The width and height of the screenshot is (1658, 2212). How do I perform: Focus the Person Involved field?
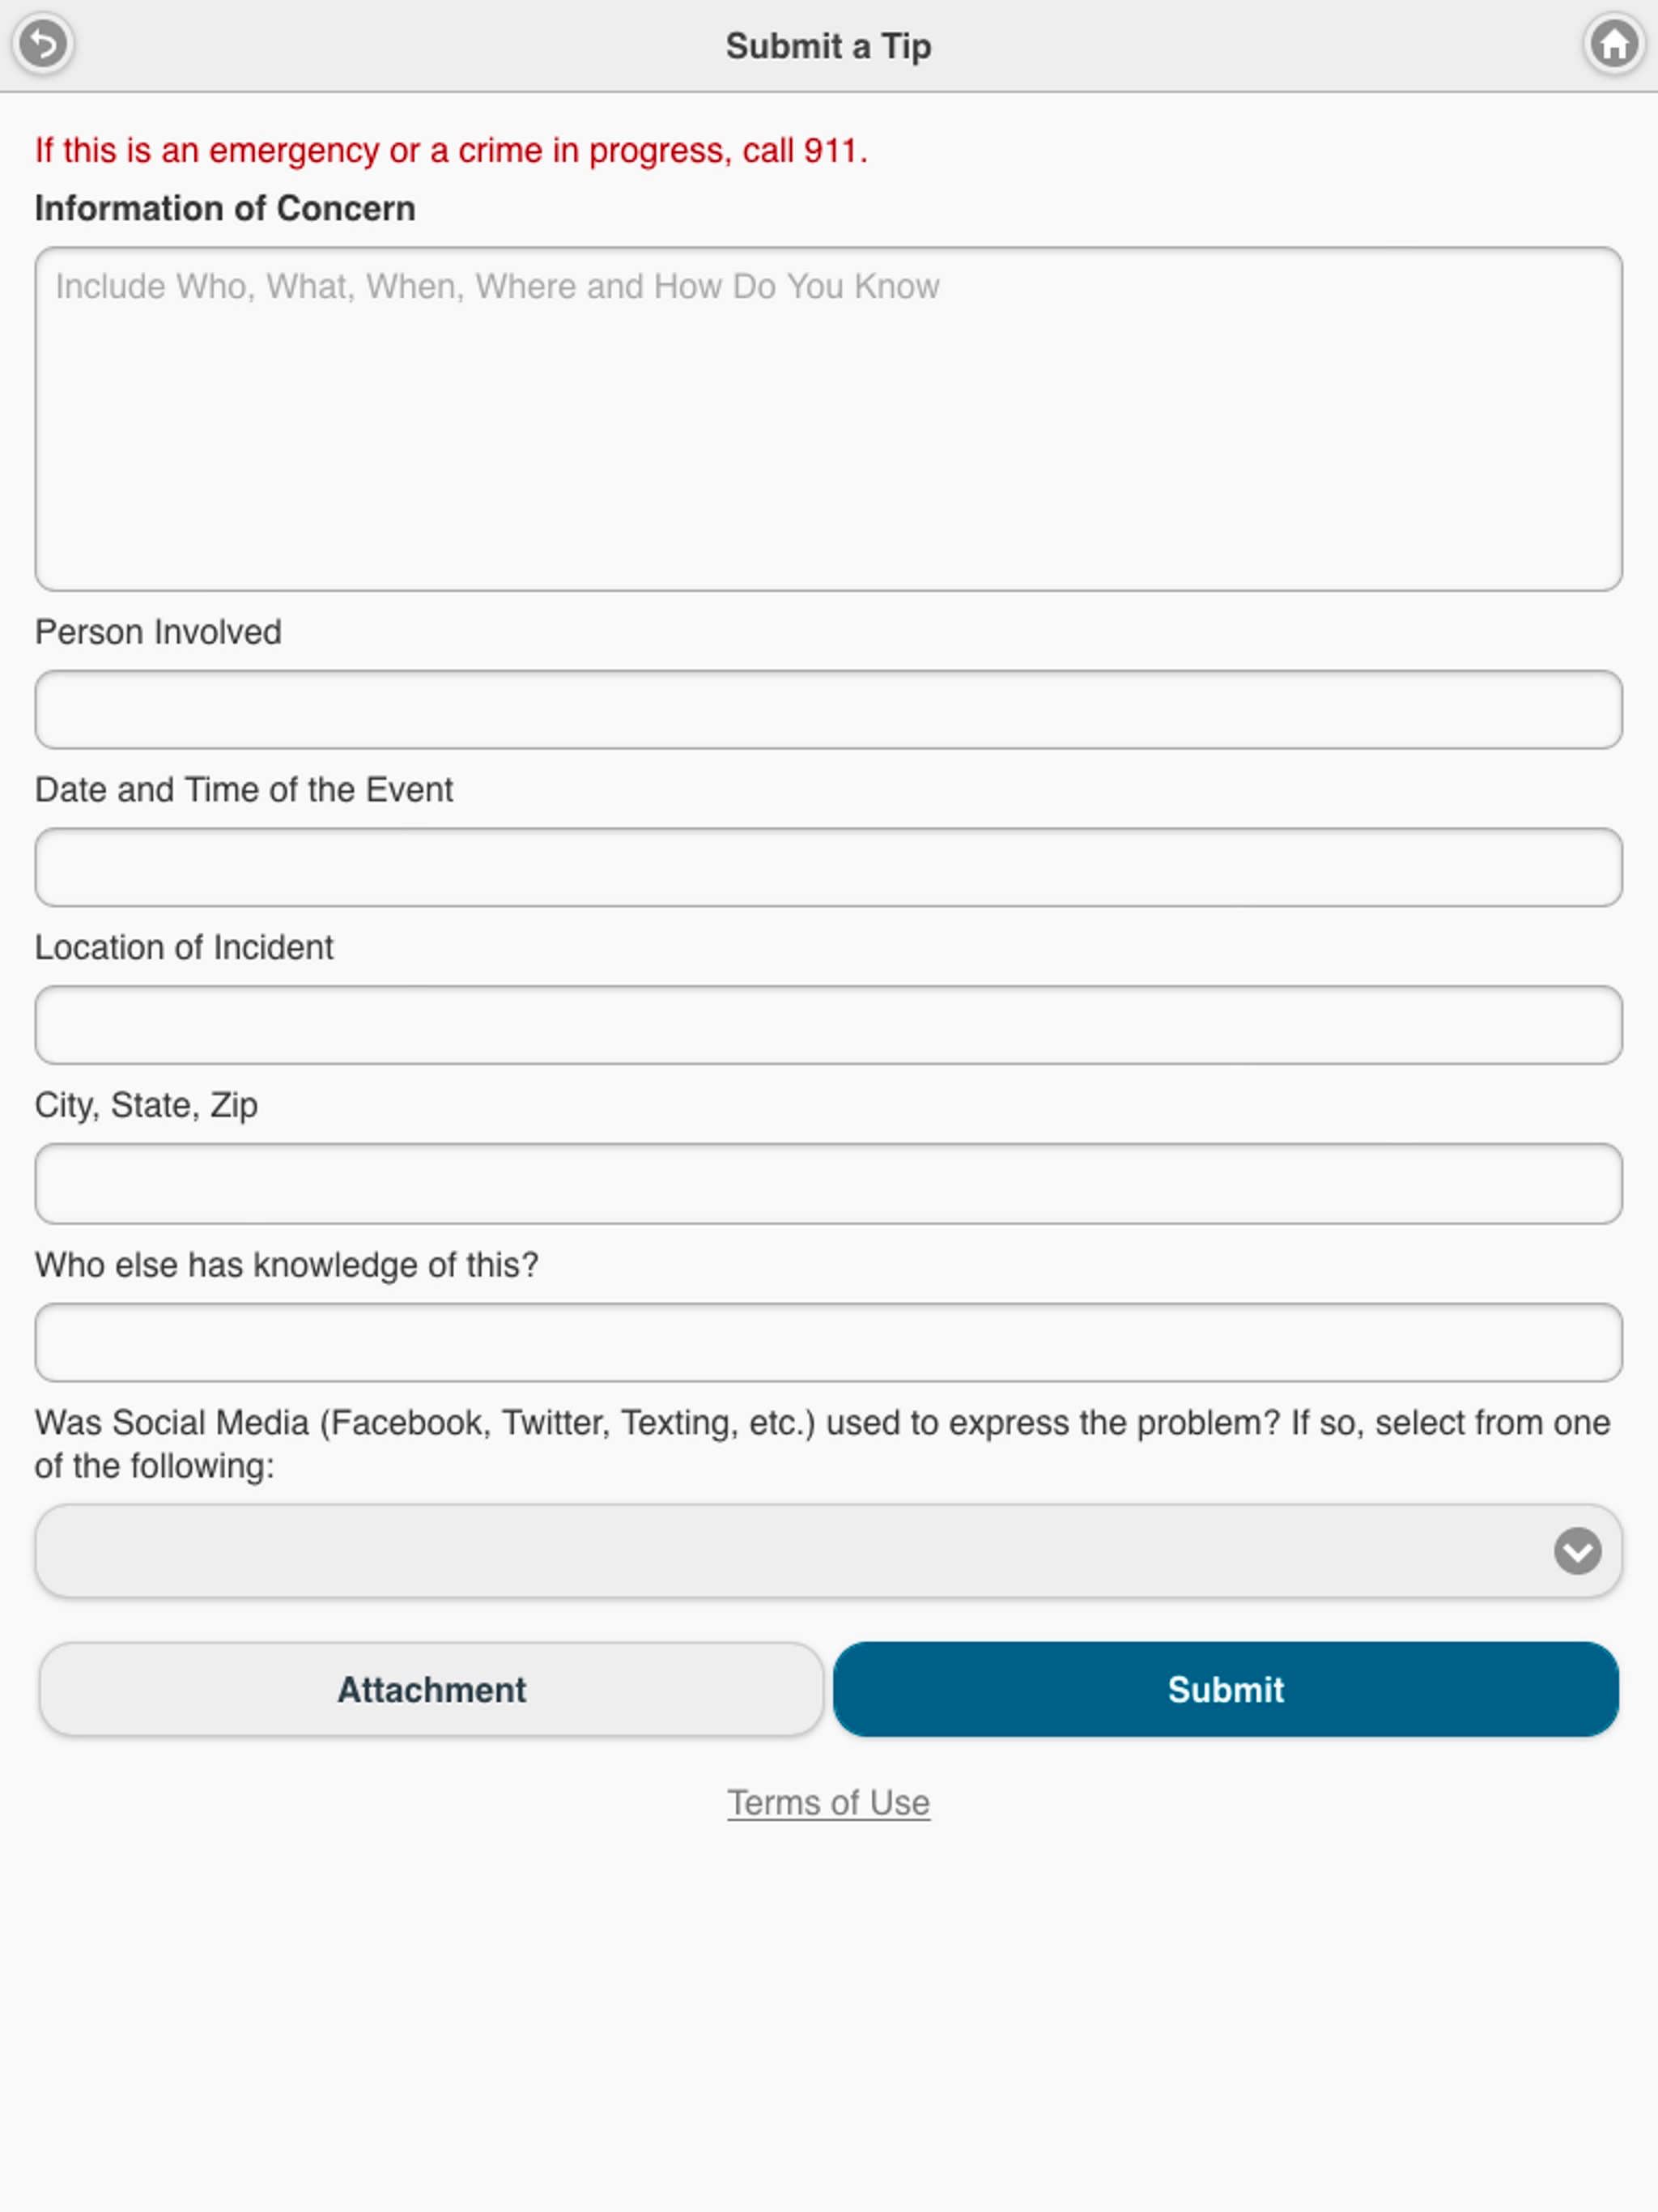pyautogui.click(x=828, y=709)
